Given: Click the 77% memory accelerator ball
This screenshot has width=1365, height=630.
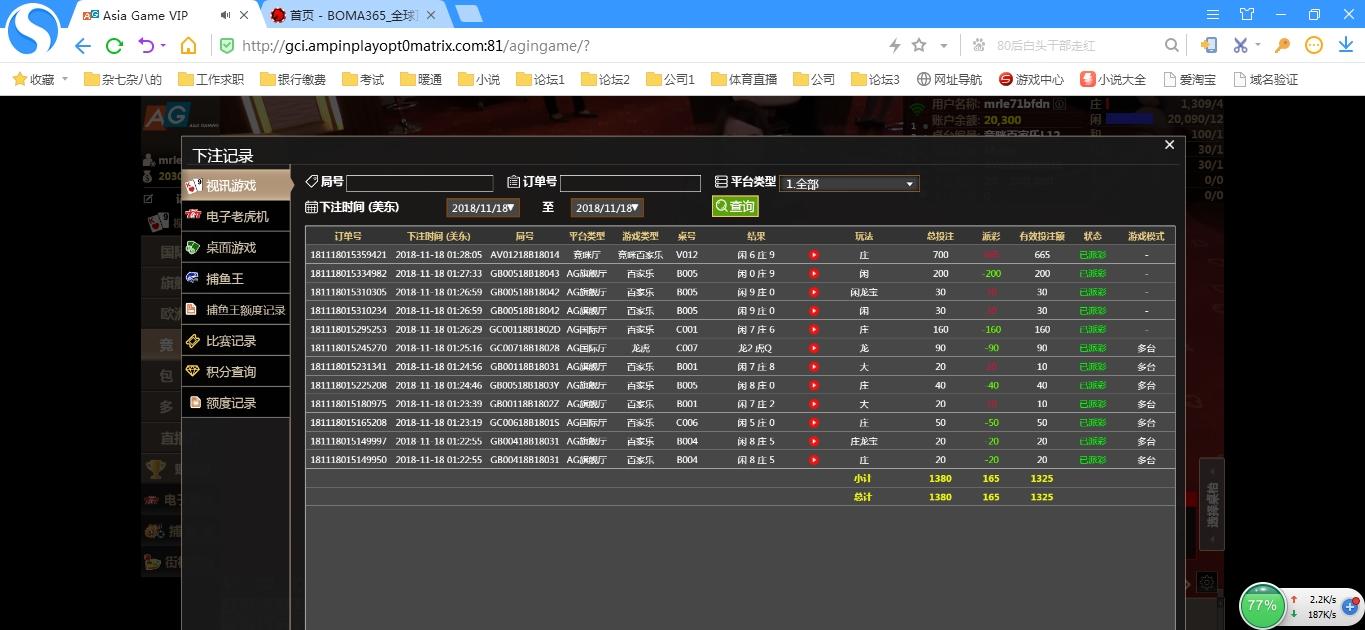Looking at the screenshot, I should point(1262,605).
